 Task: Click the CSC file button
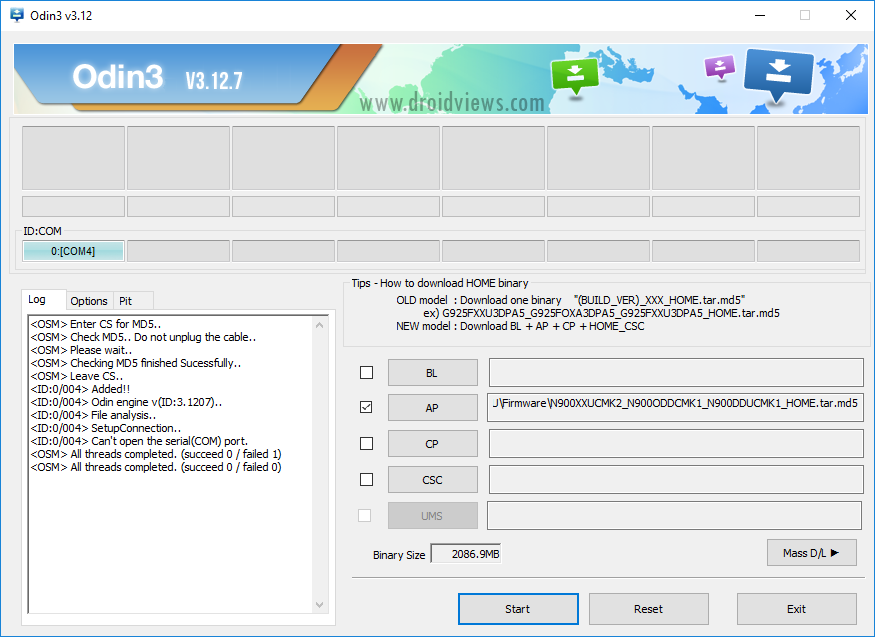point(432,480)
